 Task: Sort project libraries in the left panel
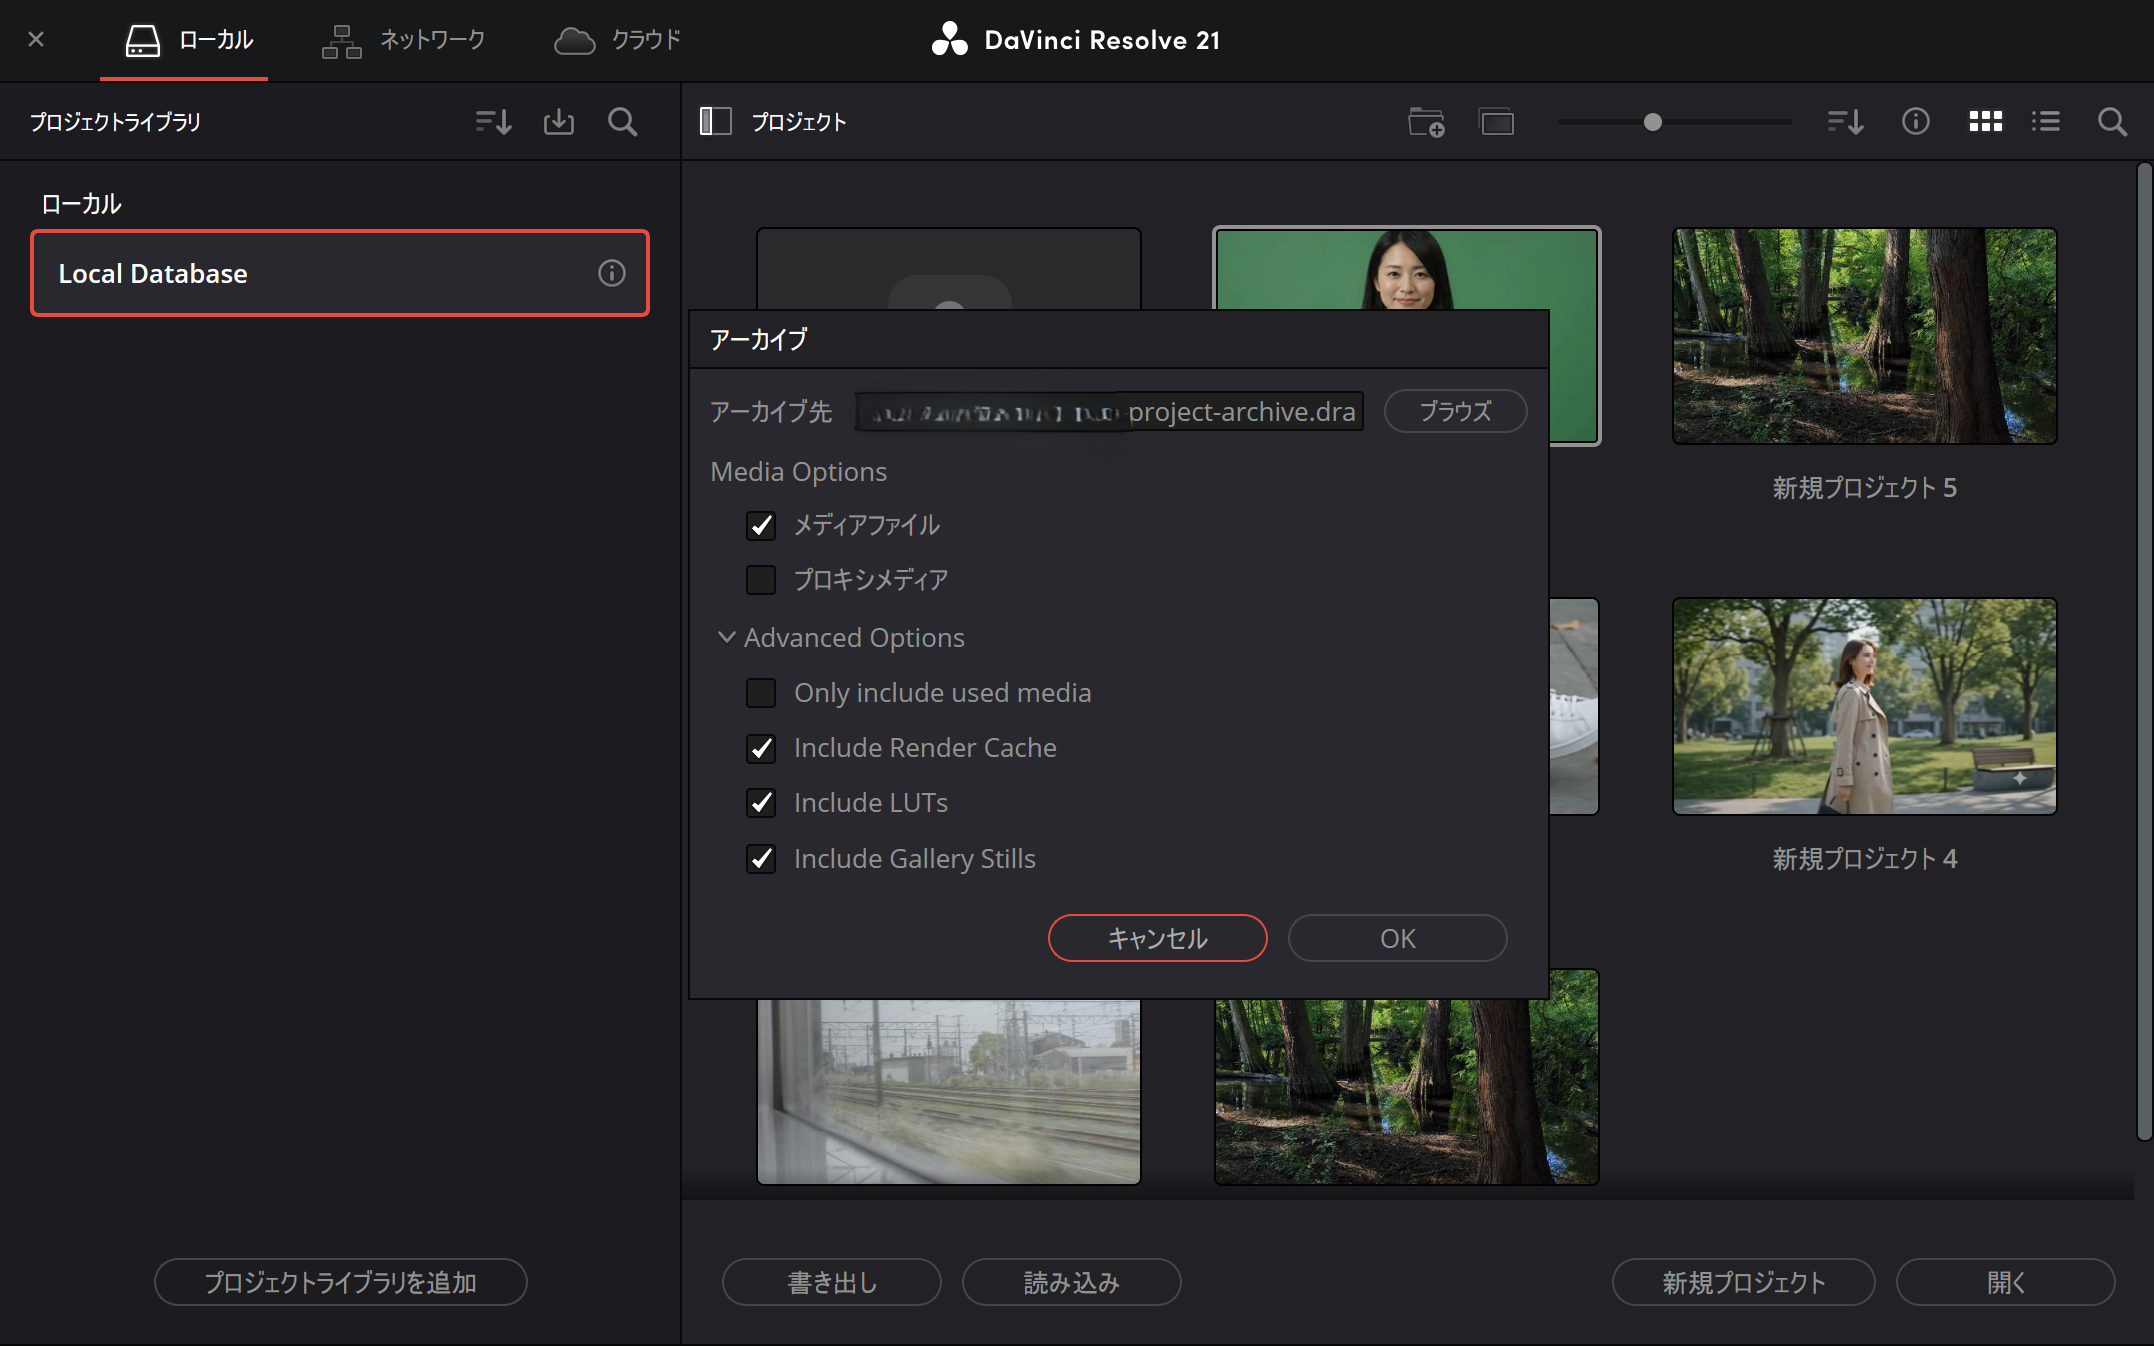493,122
